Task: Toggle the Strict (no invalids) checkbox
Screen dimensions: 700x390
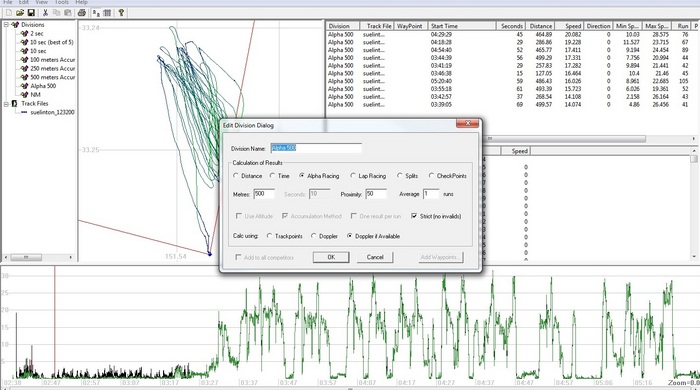Action: pyautogui.click(x=414, y=216)
